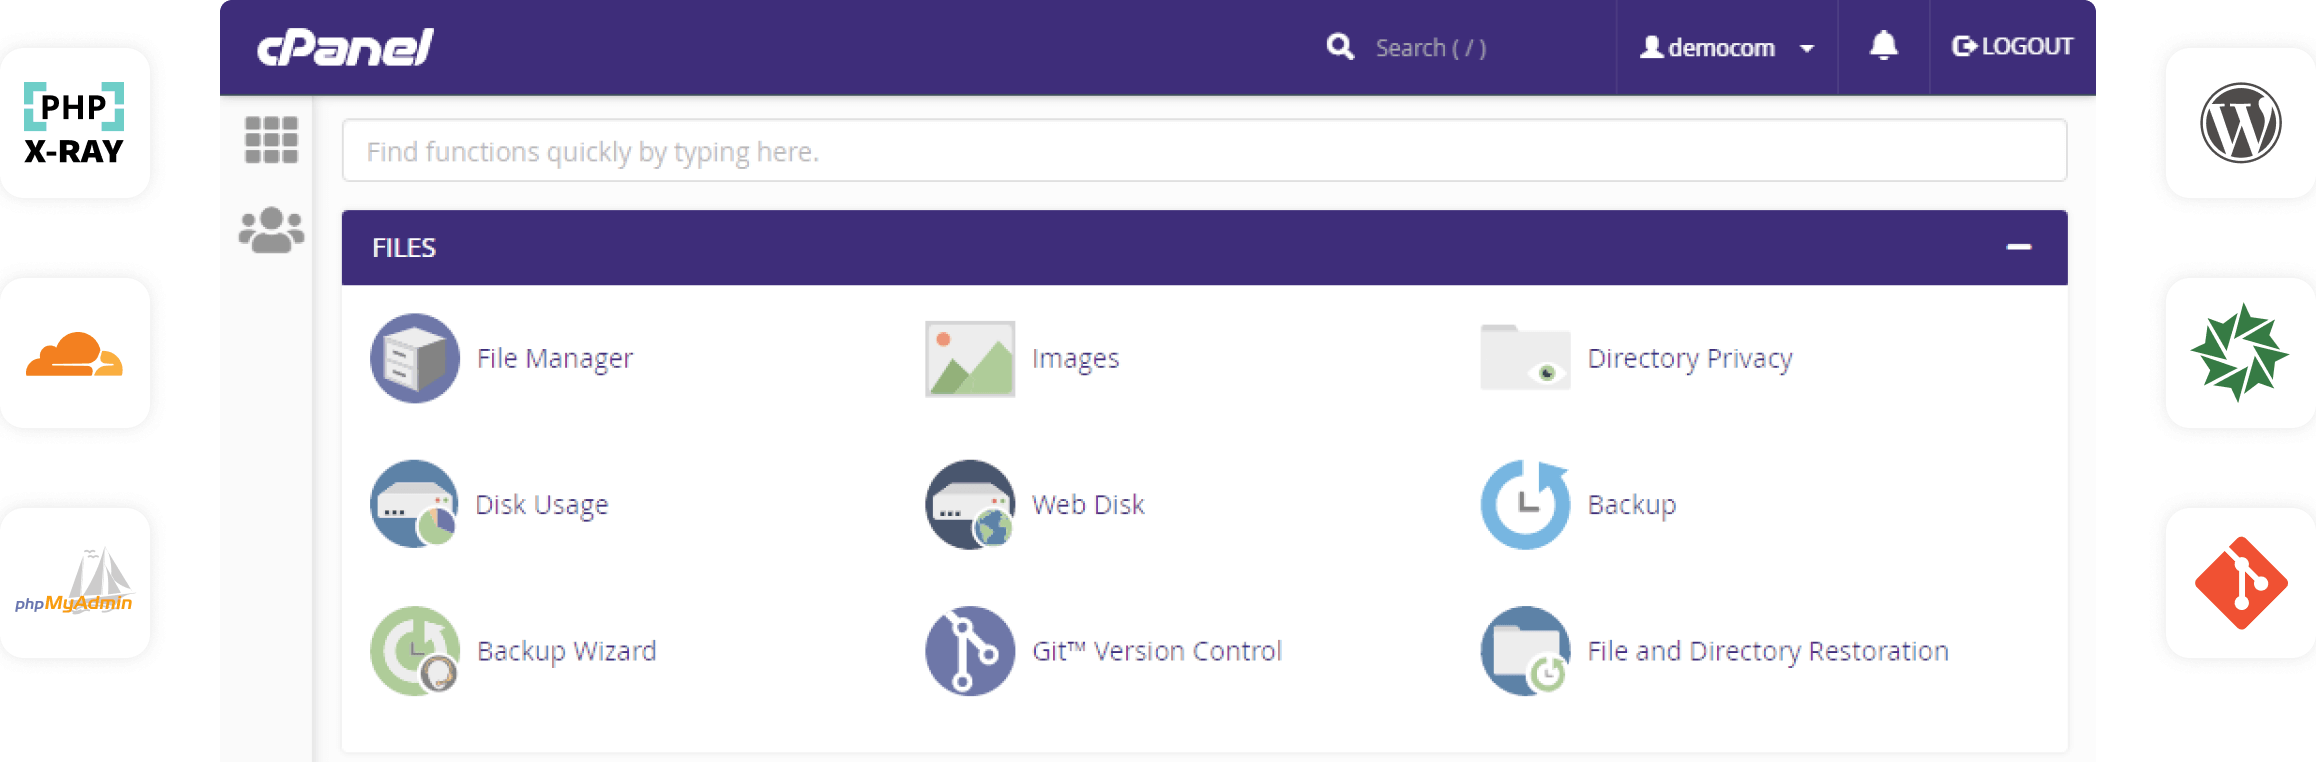The width and height of the screenshot is (2316, 762).
Task: Open the Web Disk link
Action: pos(1088,504)
